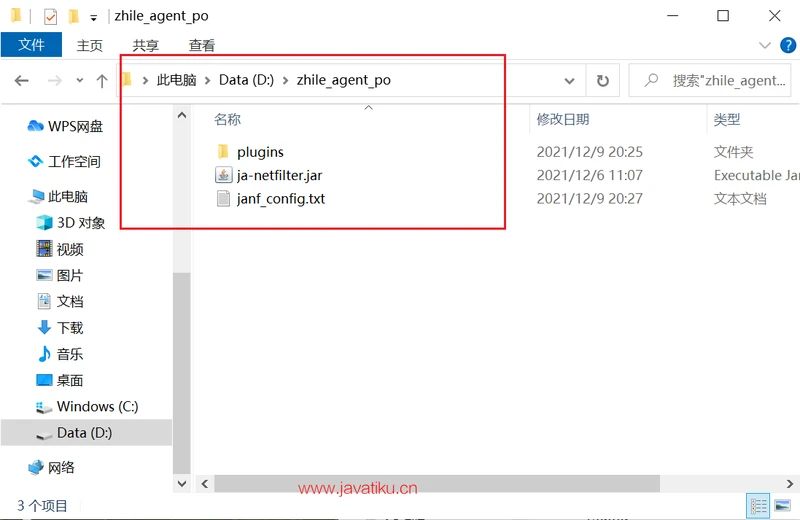The width and height of the screenshot is (800, 520).
Task: Open the plugins folder
Action: tap(260, 152)
